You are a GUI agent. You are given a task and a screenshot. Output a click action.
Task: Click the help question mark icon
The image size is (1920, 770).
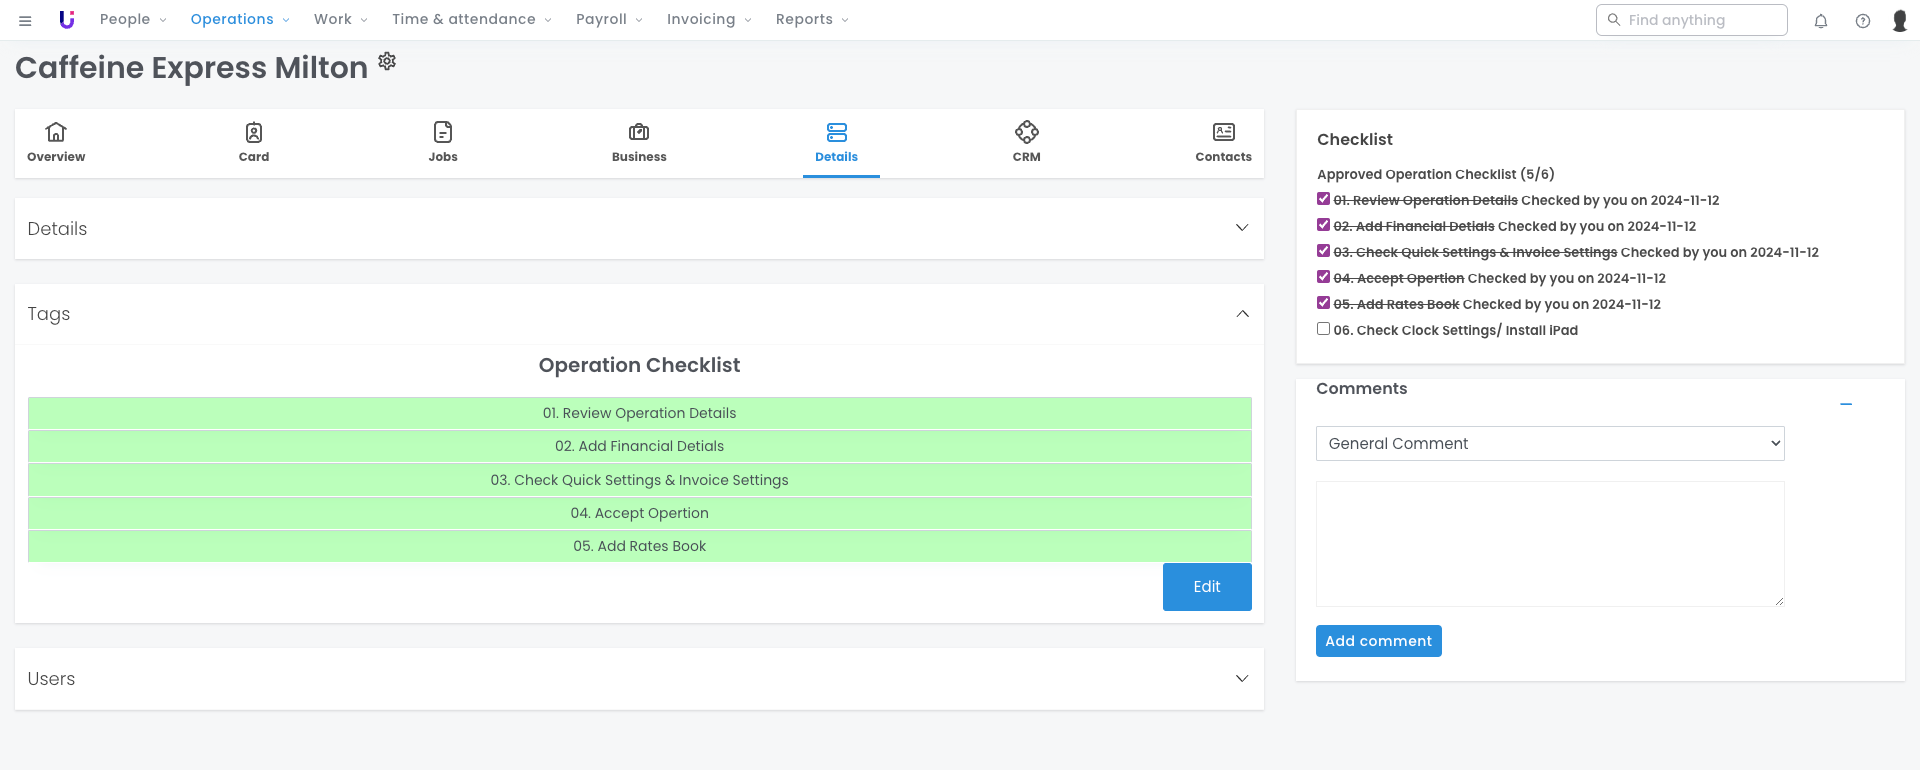(1862, 20)
